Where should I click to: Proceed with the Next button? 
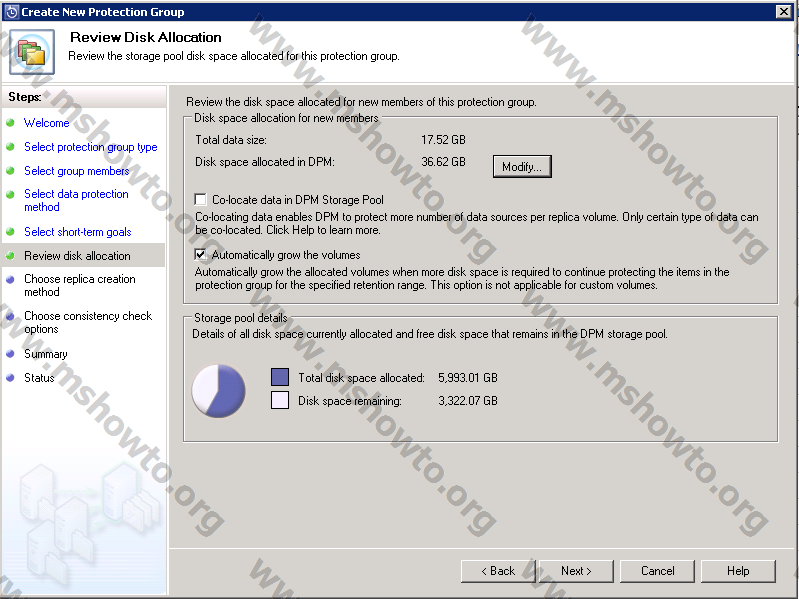[x=575, y=571]
